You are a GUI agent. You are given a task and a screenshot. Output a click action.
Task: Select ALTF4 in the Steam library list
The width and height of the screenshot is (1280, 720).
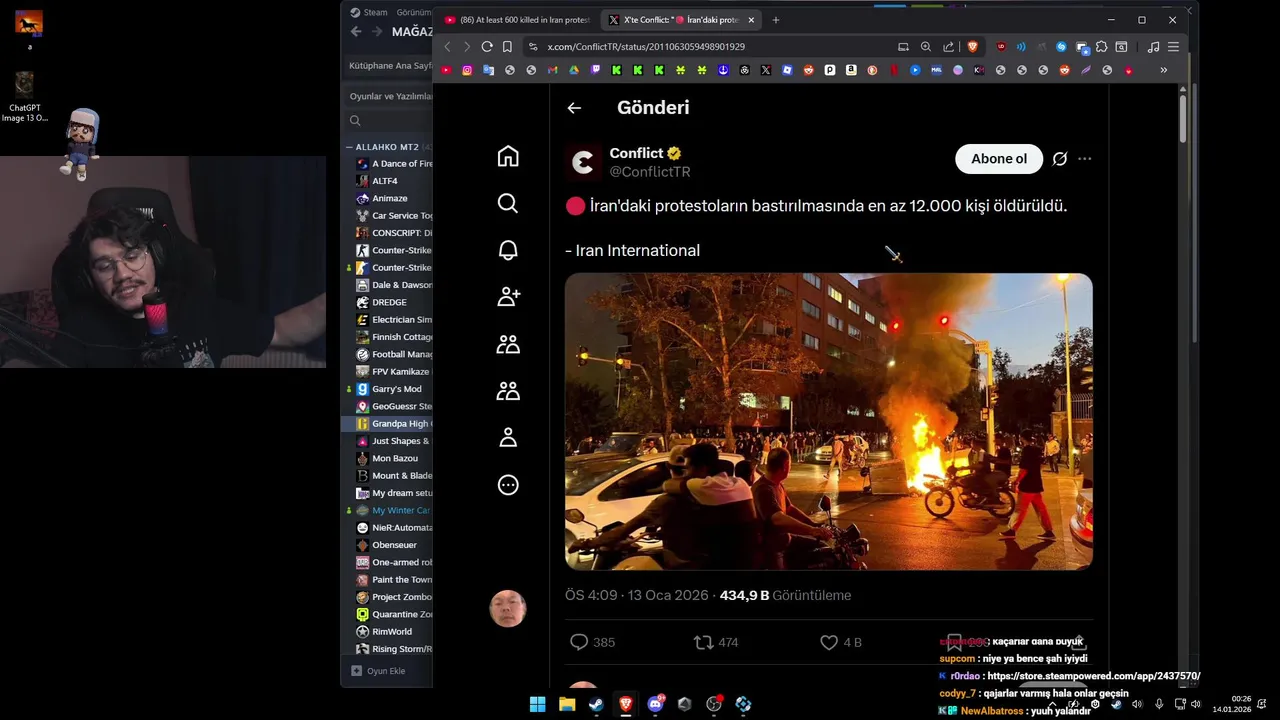coord(384,181)
